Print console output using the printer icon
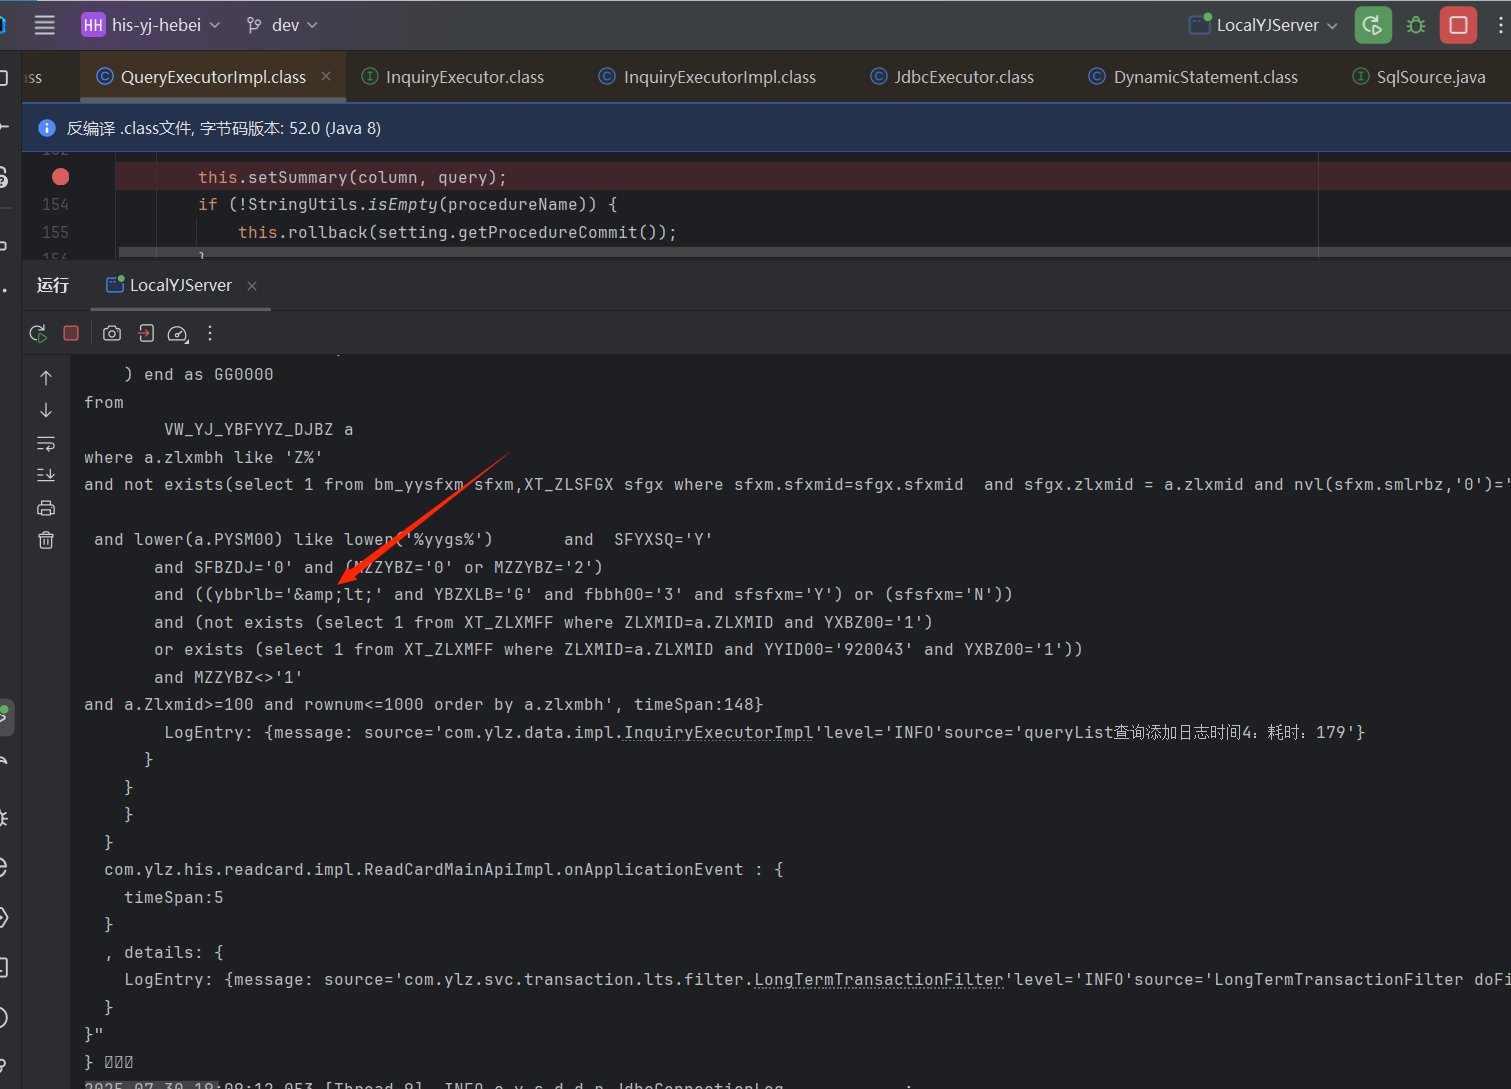Viewport: 1511px width, 1089px height. pos(46,508)
